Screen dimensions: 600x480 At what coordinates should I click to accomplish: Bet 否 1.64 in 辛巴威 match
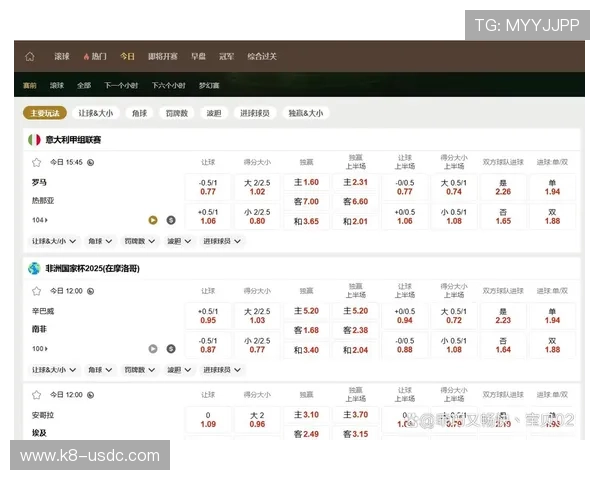coord(503,345)
